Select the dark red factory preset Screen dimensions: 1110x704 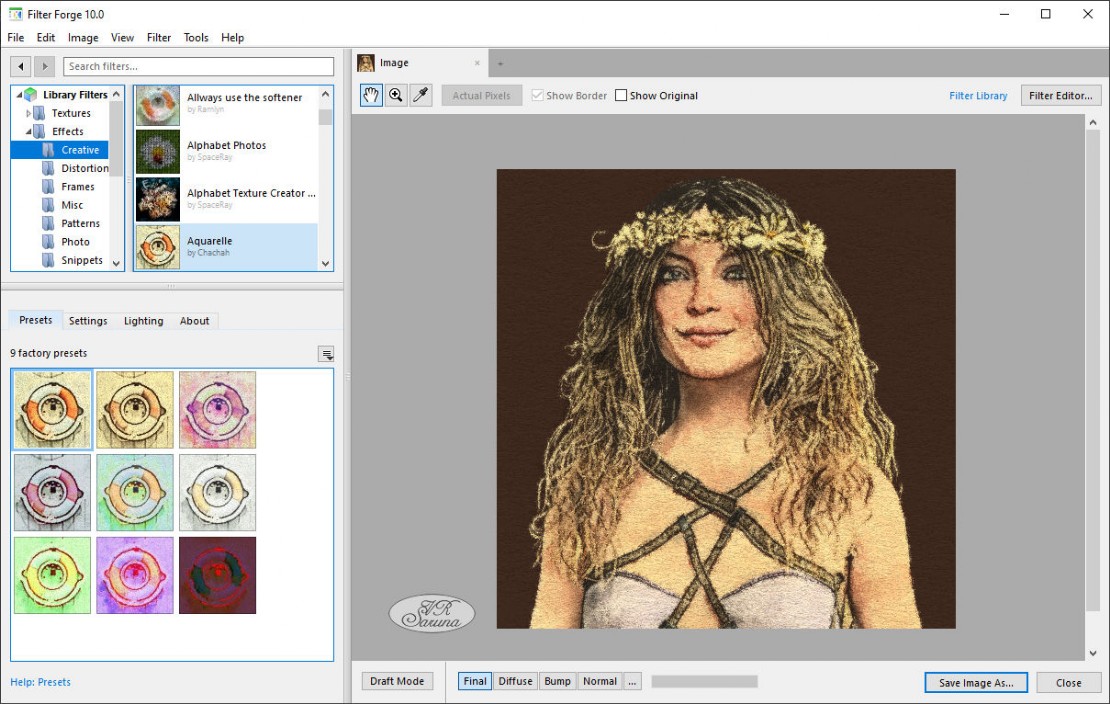pyautogui.click(x=217, y=575)
